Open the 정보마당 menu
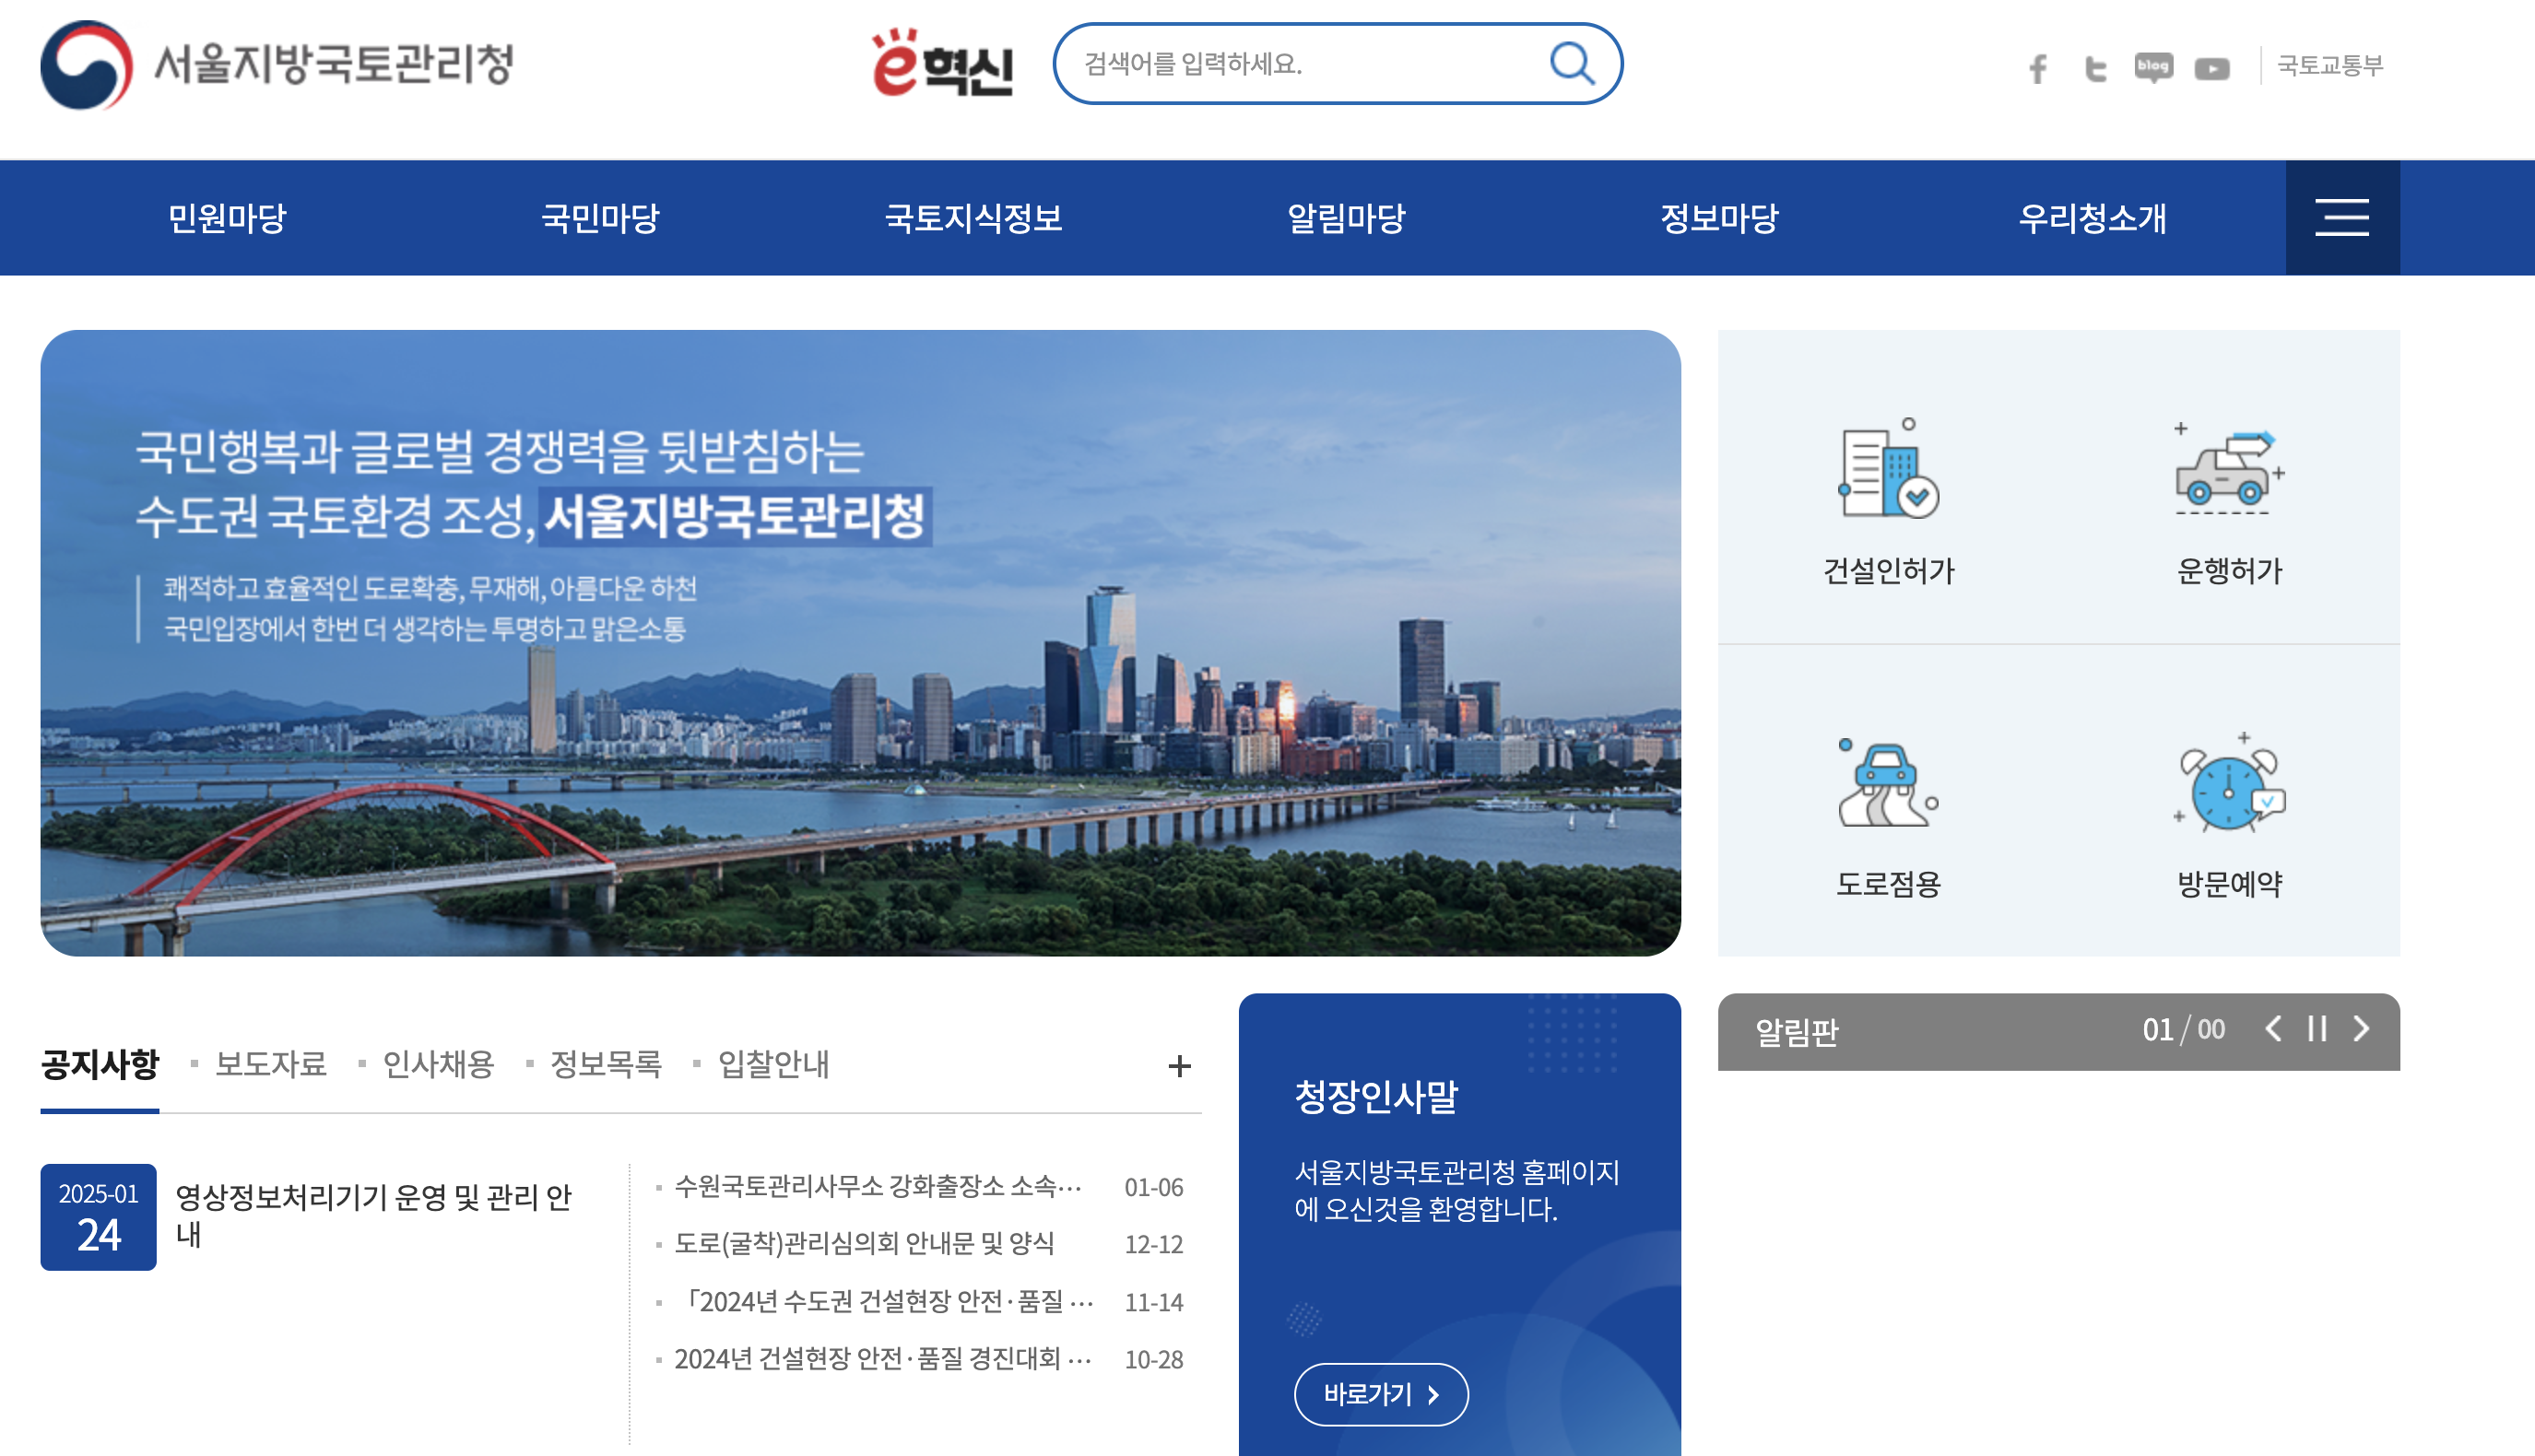Screen dimensions: 2535x1456 (x=1719, y=217)
